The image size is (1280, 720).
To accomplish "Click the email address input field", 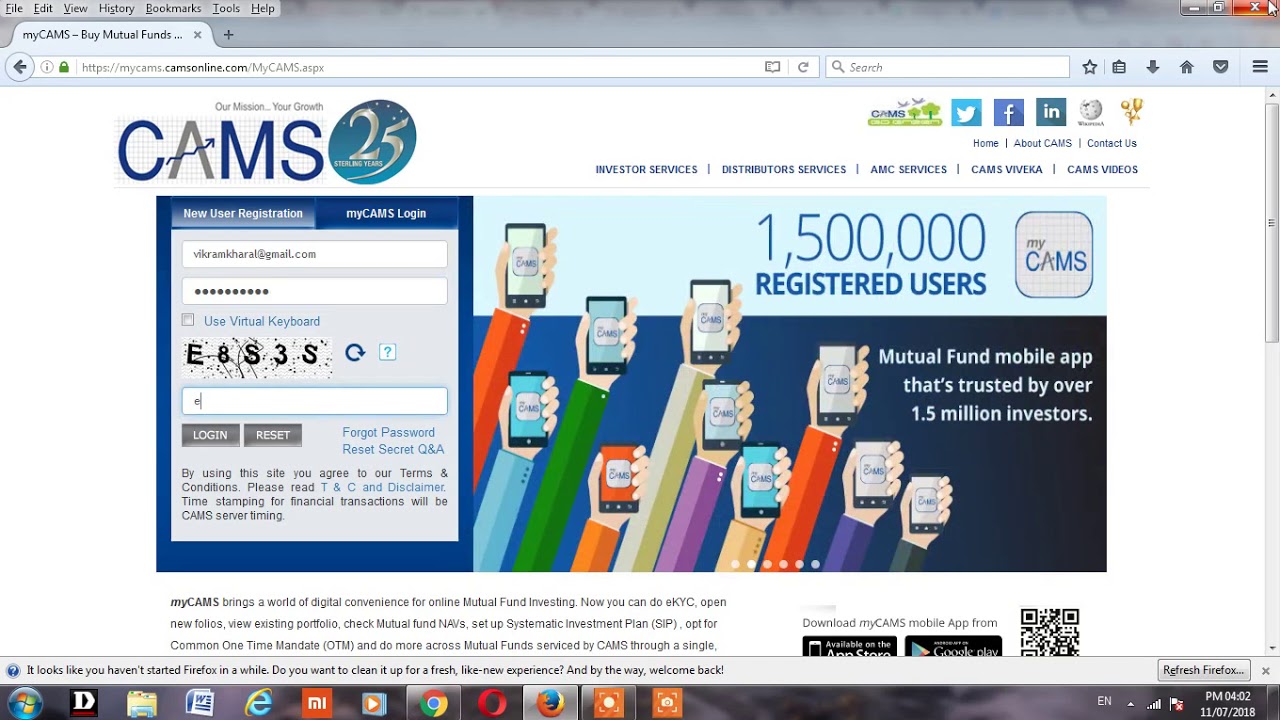I will click(314, 254).
